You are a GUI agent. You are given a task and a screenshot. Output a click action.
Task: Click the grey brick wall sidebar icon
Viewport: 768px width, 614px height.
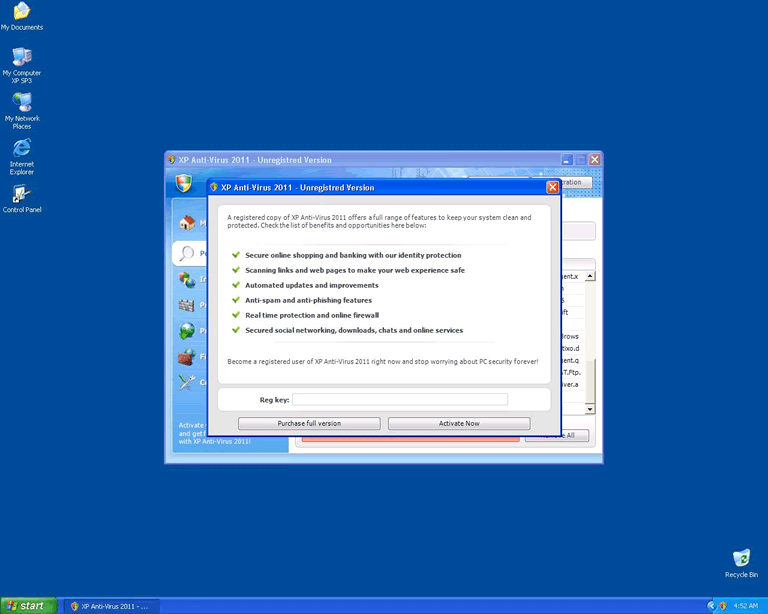point(186,305)
